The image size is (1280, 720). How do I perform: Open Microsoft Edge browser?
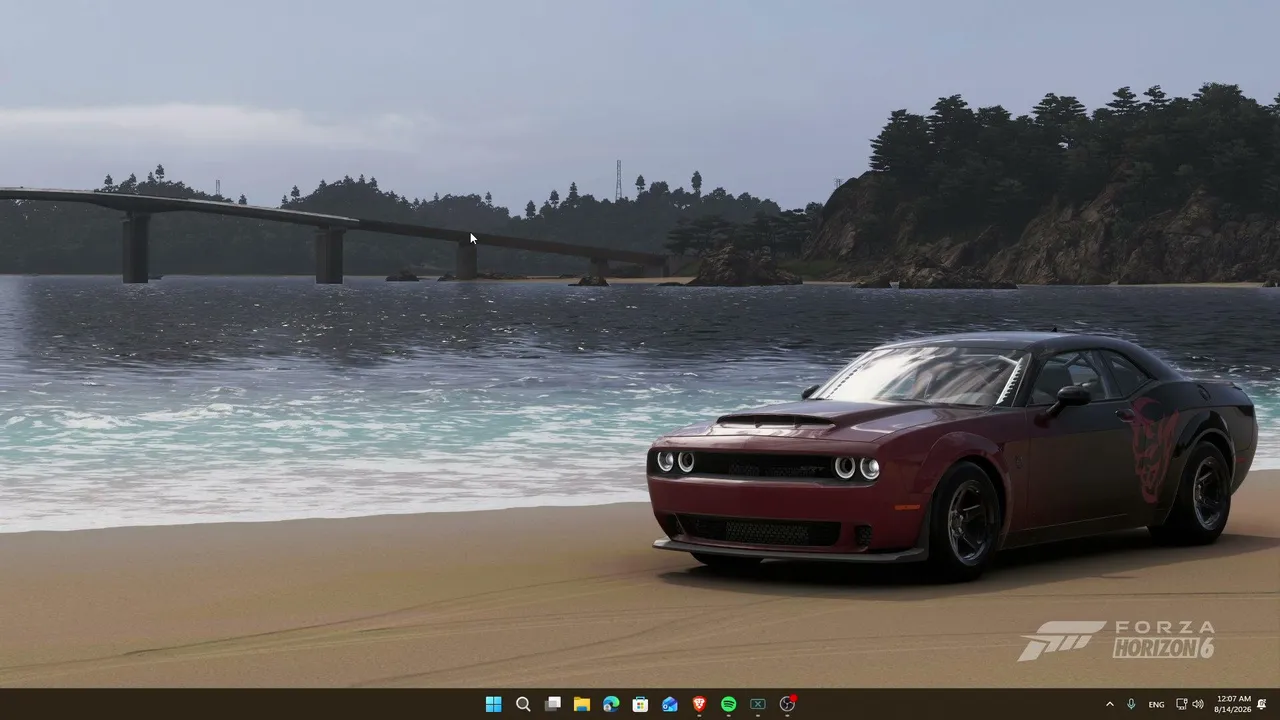(x=611, y=704)
